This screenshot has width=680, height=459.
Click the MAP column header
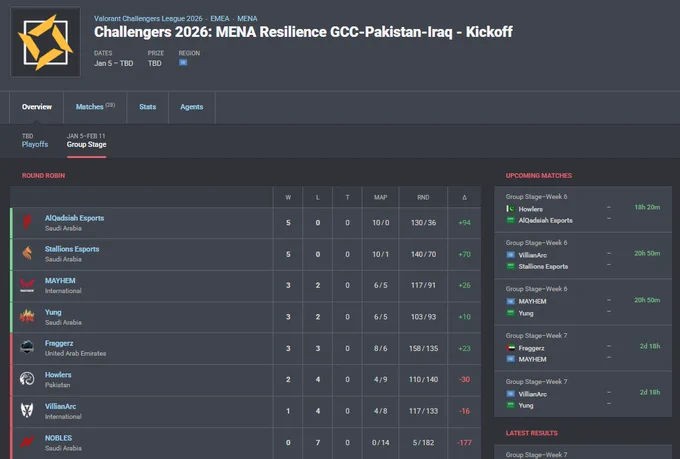click(x=380, y=197)
